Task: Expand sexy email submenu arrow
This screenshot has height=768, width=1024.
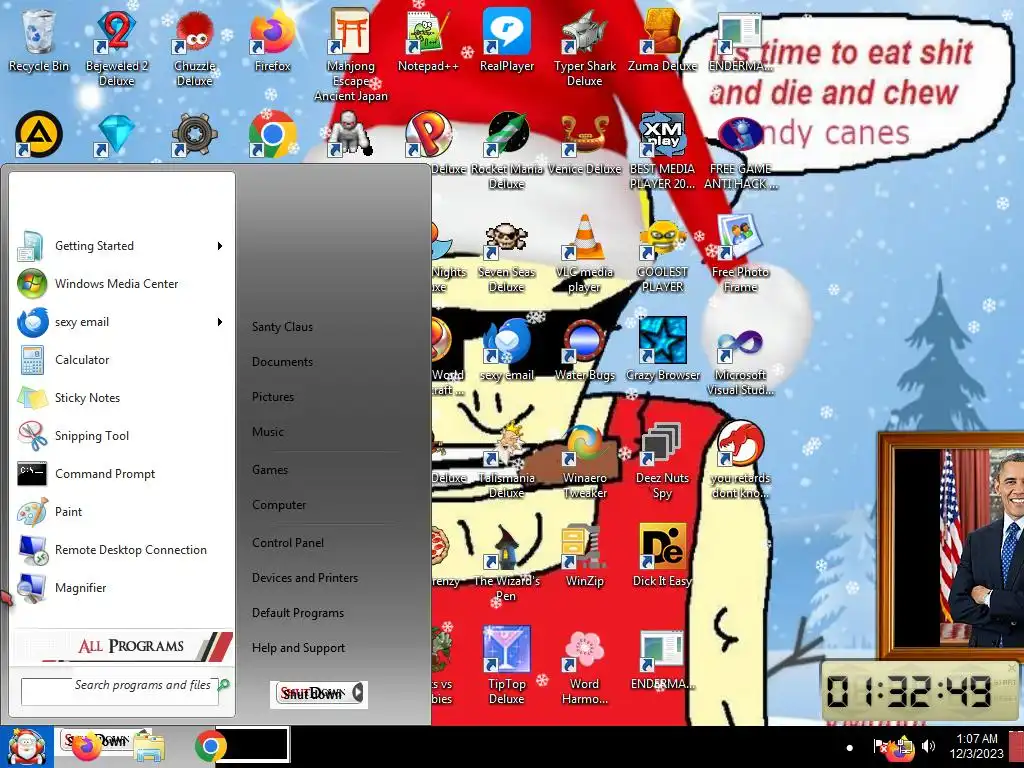Action: coord(220,322)
